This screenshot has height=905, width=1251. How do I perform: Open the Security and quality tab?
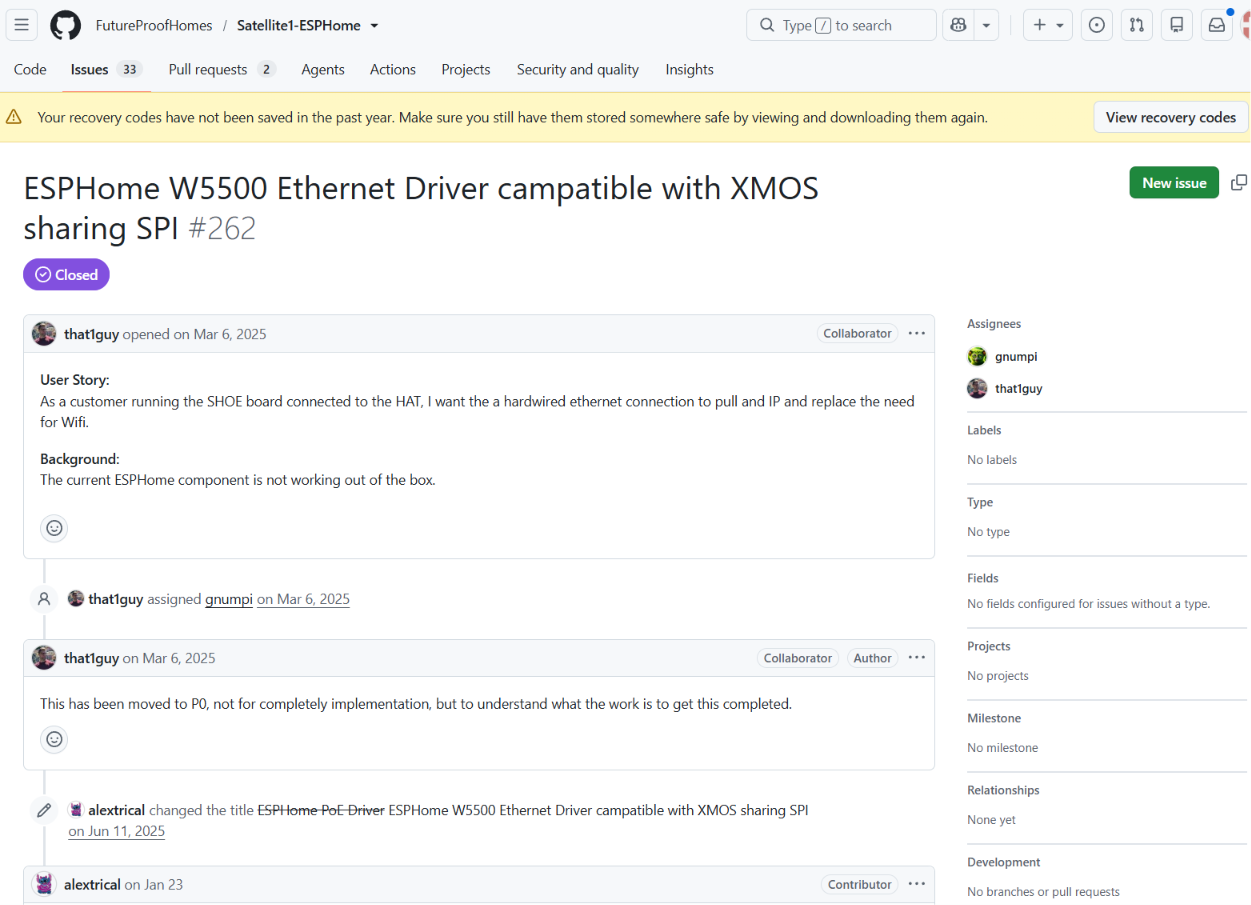pos(578,69)
